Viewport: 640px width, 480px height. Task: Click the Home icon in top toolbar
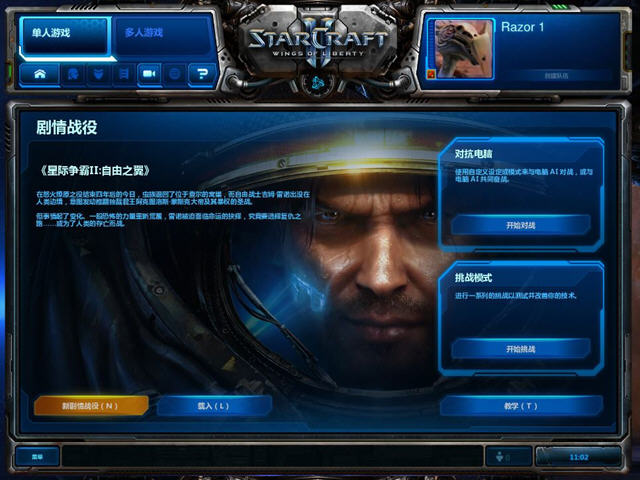click(39, 74)
